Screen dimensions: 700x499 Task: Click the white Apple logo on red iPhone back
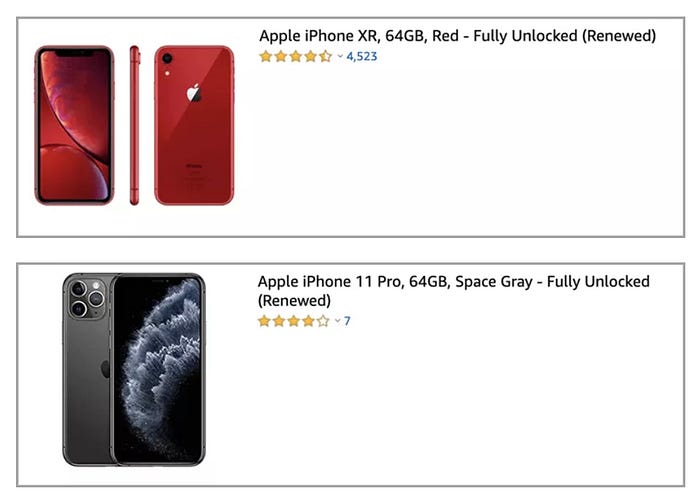coord(194,93)
